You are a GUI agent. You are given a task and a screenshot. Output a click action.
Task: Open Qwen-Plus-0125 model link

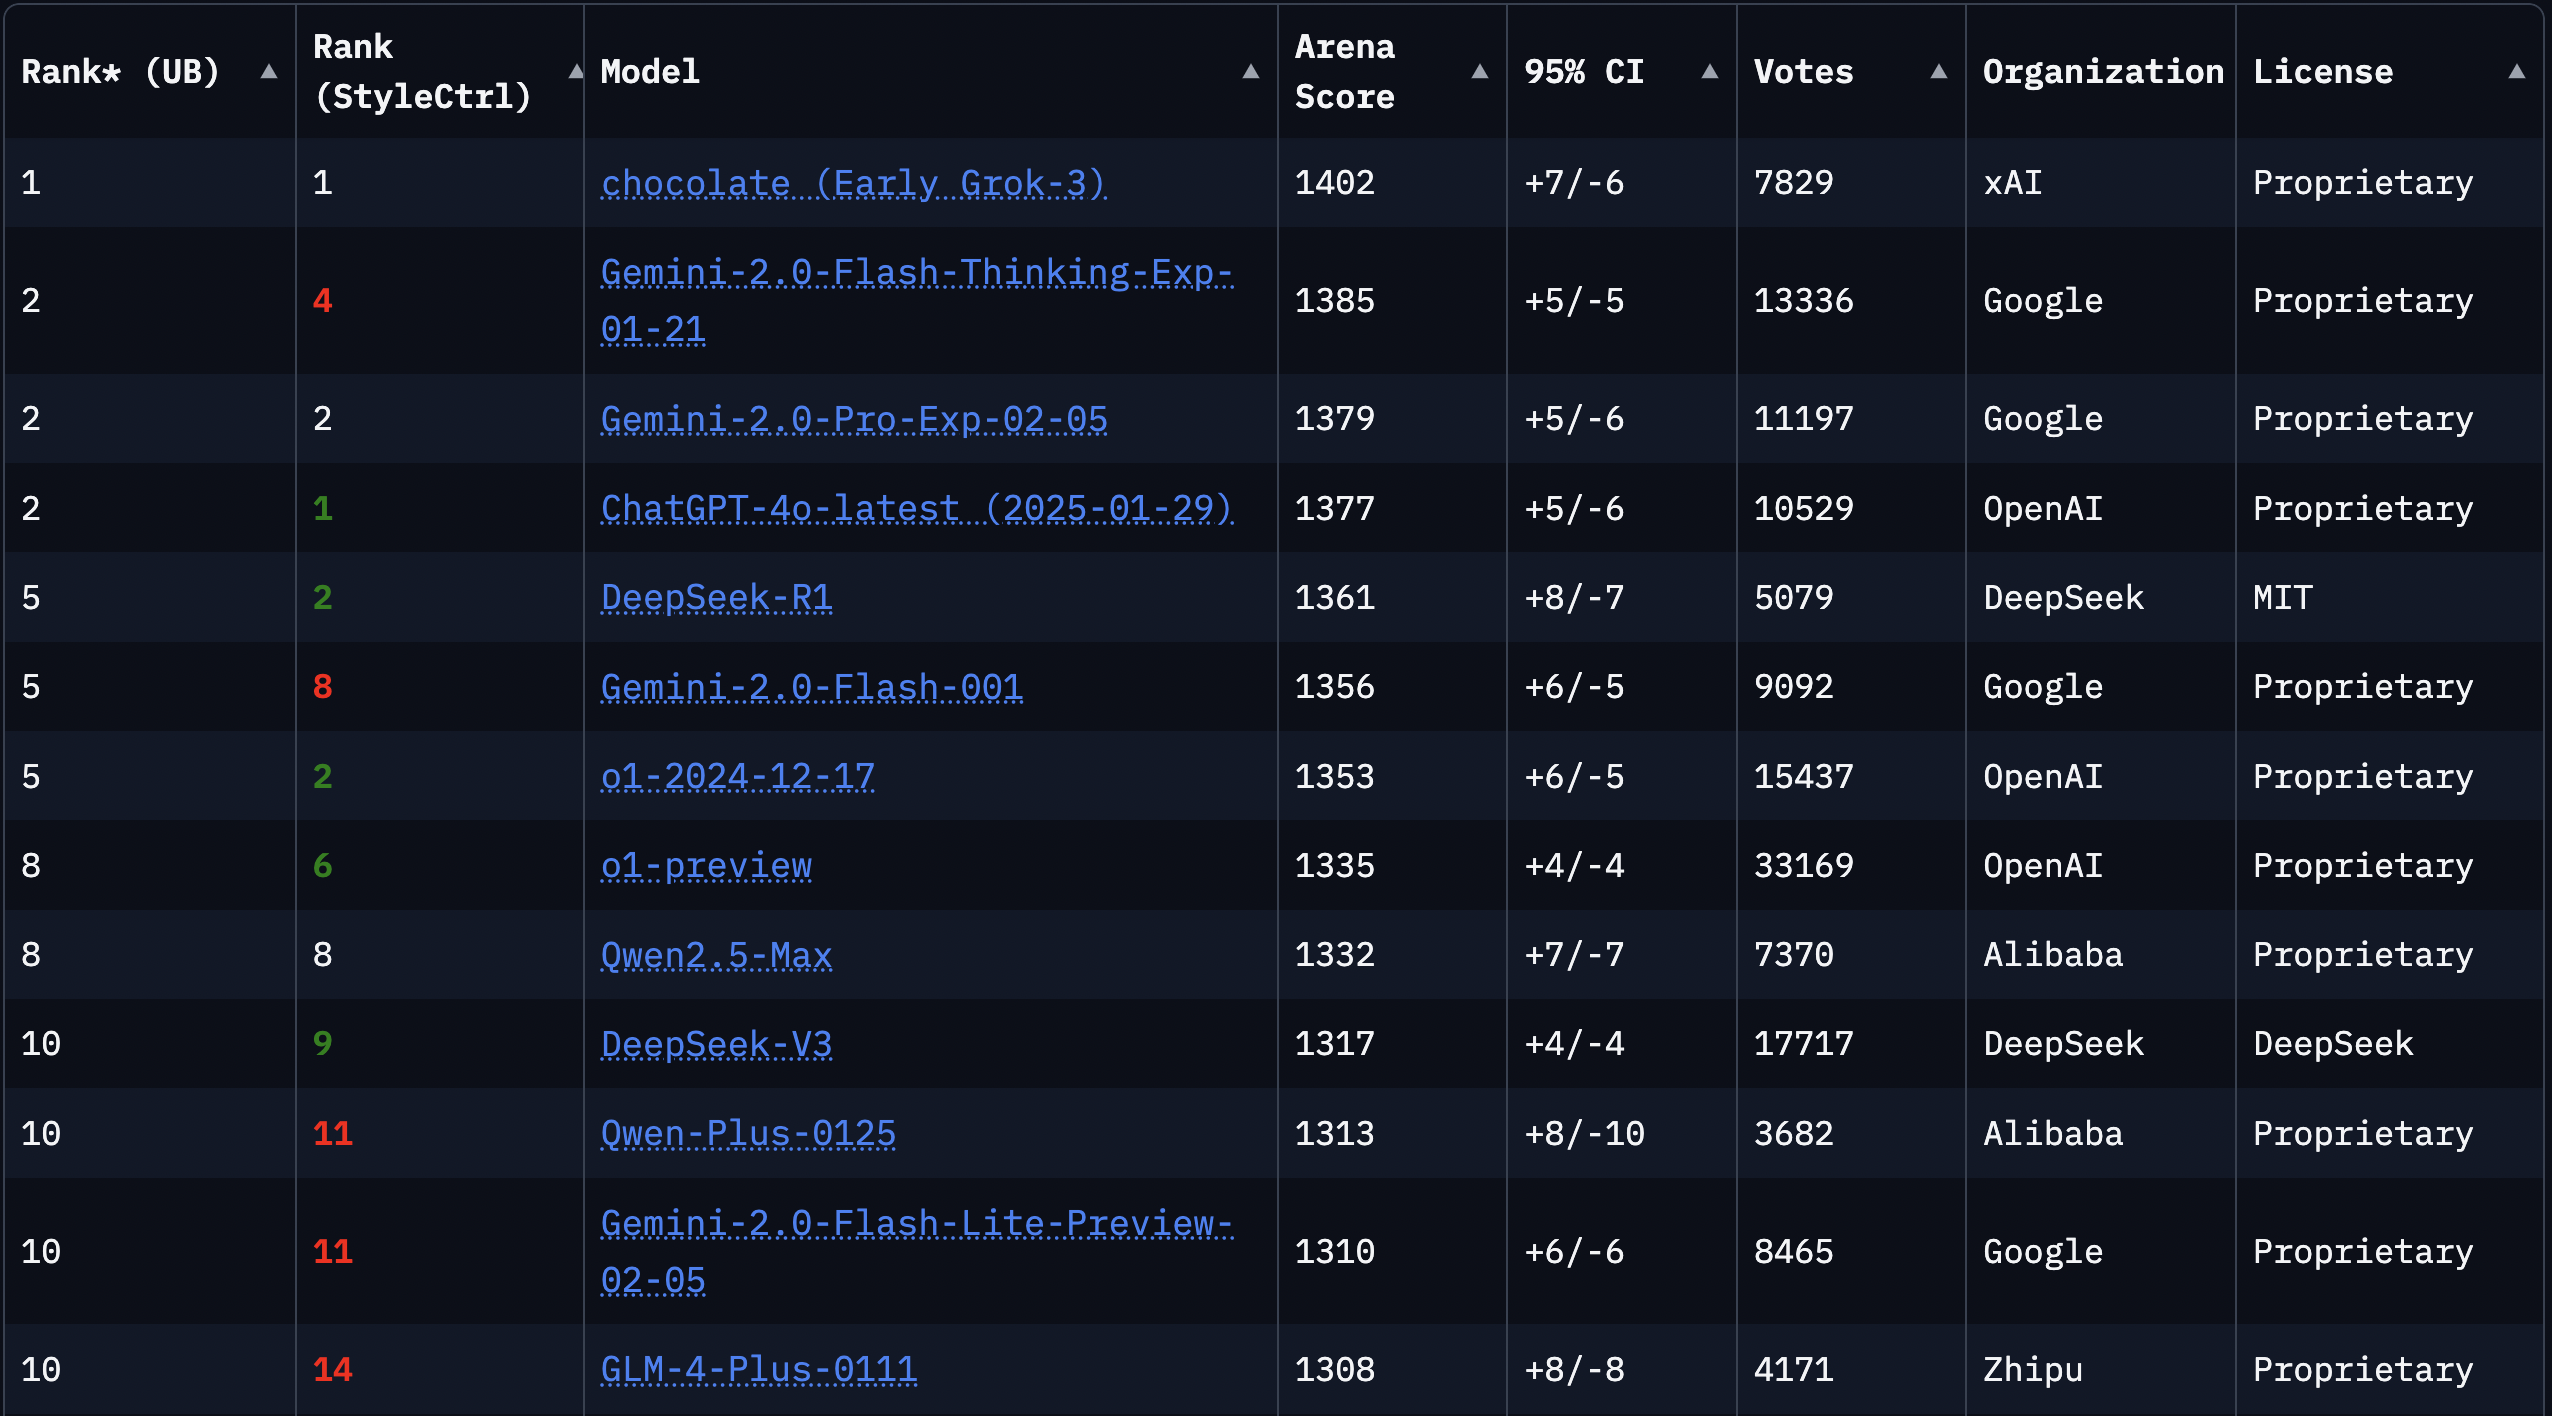pos(748,1134)
